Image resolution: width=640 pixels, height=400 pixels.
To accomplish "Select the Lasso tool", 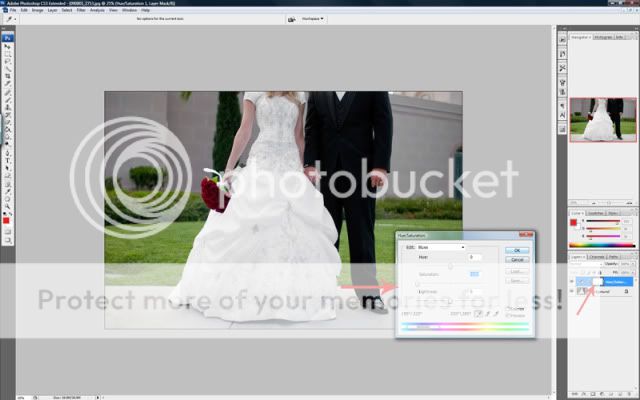I will pyautogui.click(x=8, y=61).
